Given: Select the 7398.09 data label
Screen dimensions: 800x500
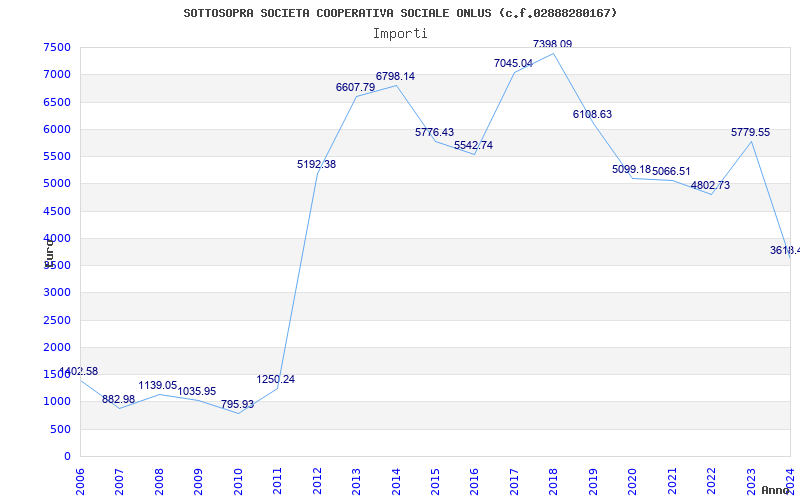Looking at the screenshot, I should click(x=553, y=44).
